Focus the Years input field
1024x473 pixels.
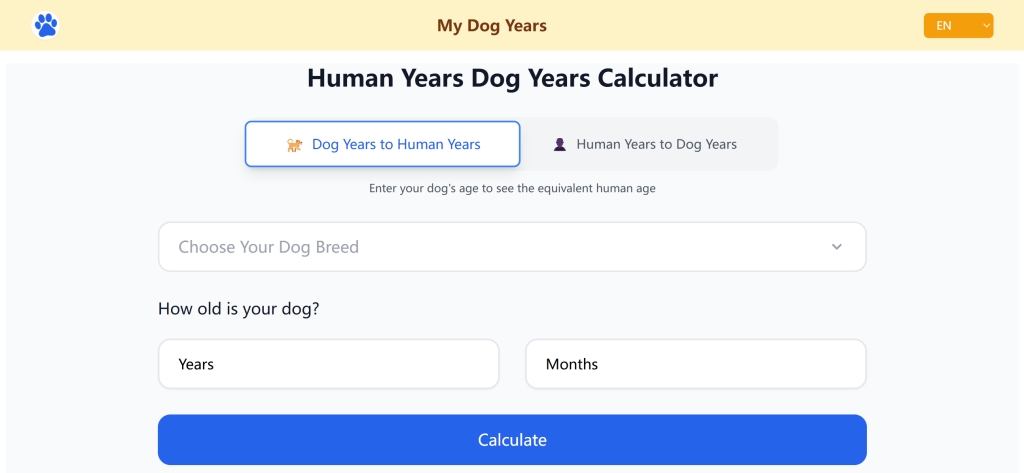pos(328,364)
